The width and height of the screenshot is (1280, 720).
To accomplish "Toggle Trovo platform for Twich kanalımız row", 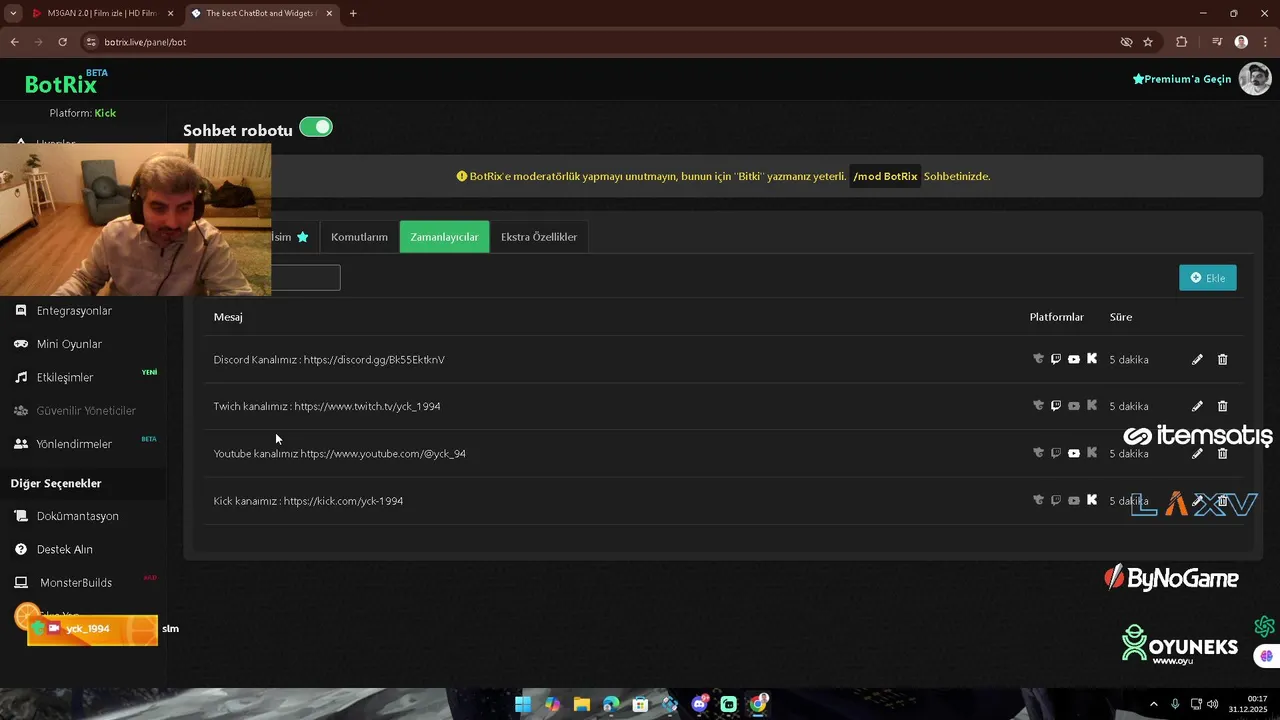I will [1038, 406].
